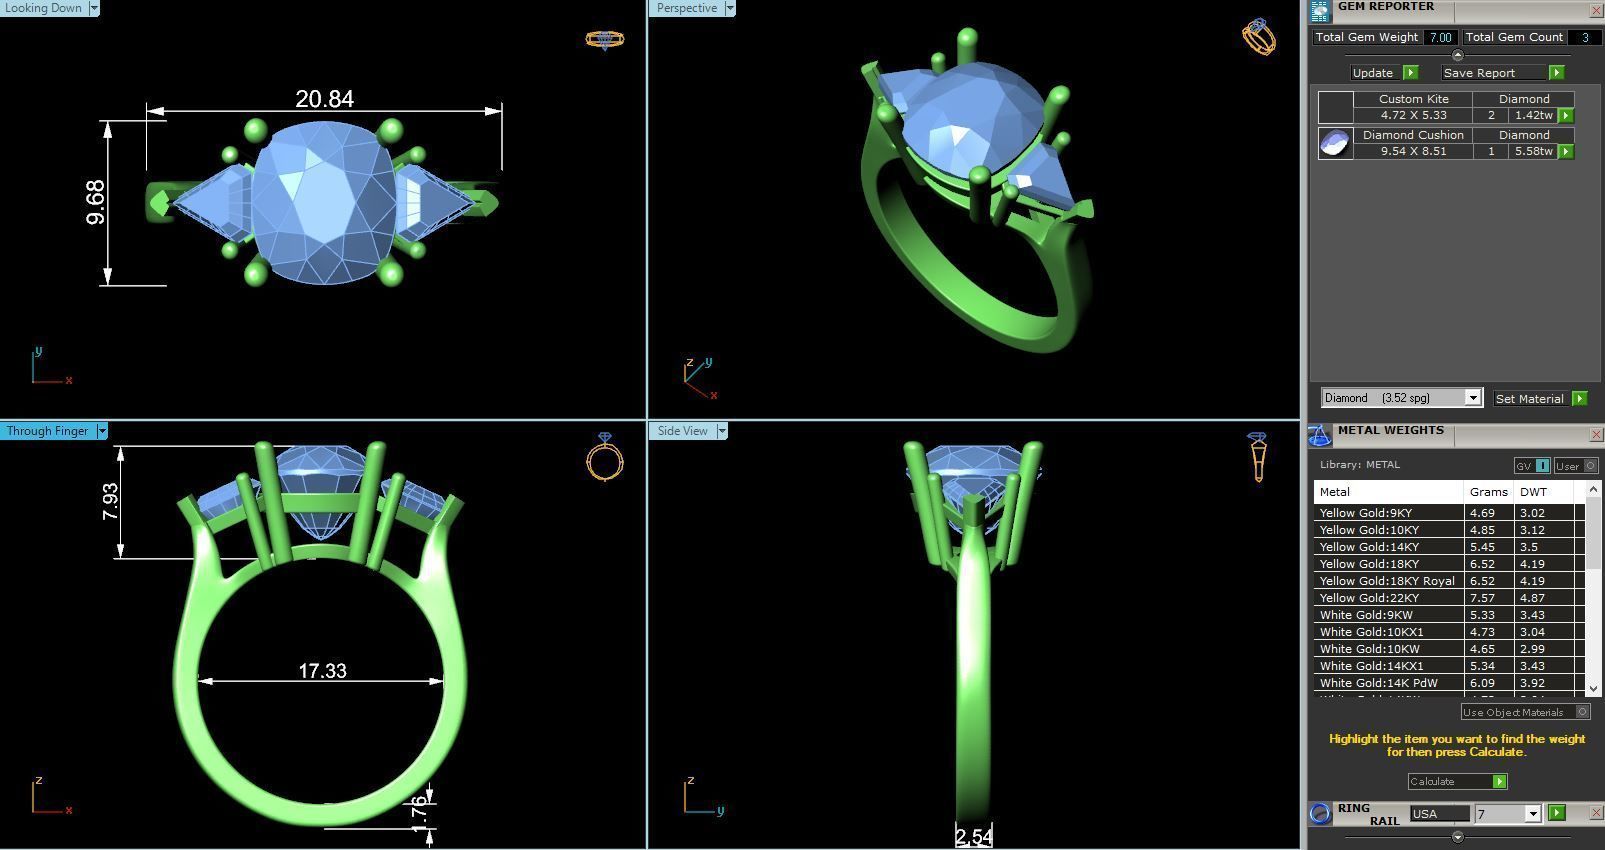Click the metal list scrollbar up arrow
The height and width of the screenshot is (850, 1605).
click(x=1593, y=490)
